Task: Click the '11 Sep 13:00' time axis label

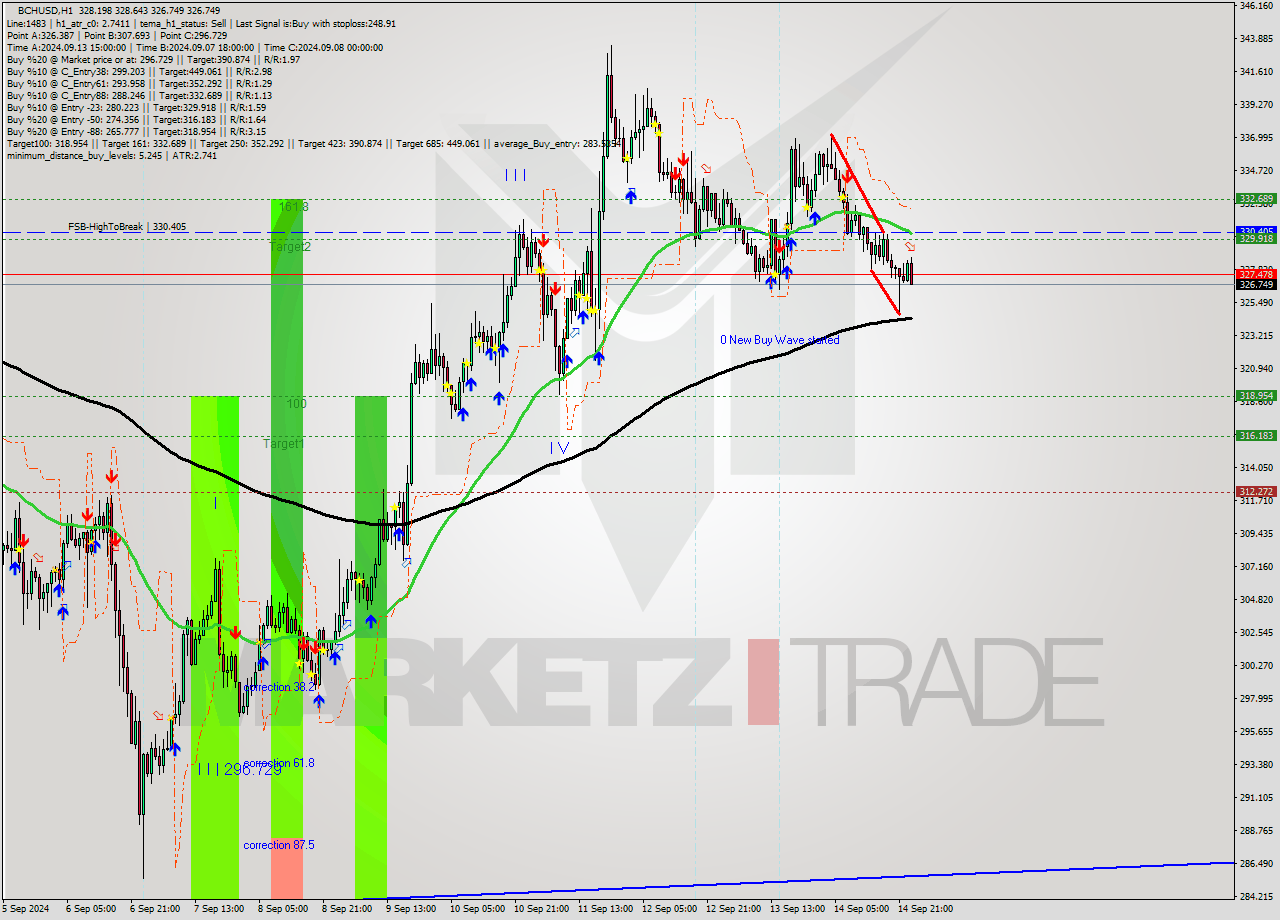Action: click(605, 909)
